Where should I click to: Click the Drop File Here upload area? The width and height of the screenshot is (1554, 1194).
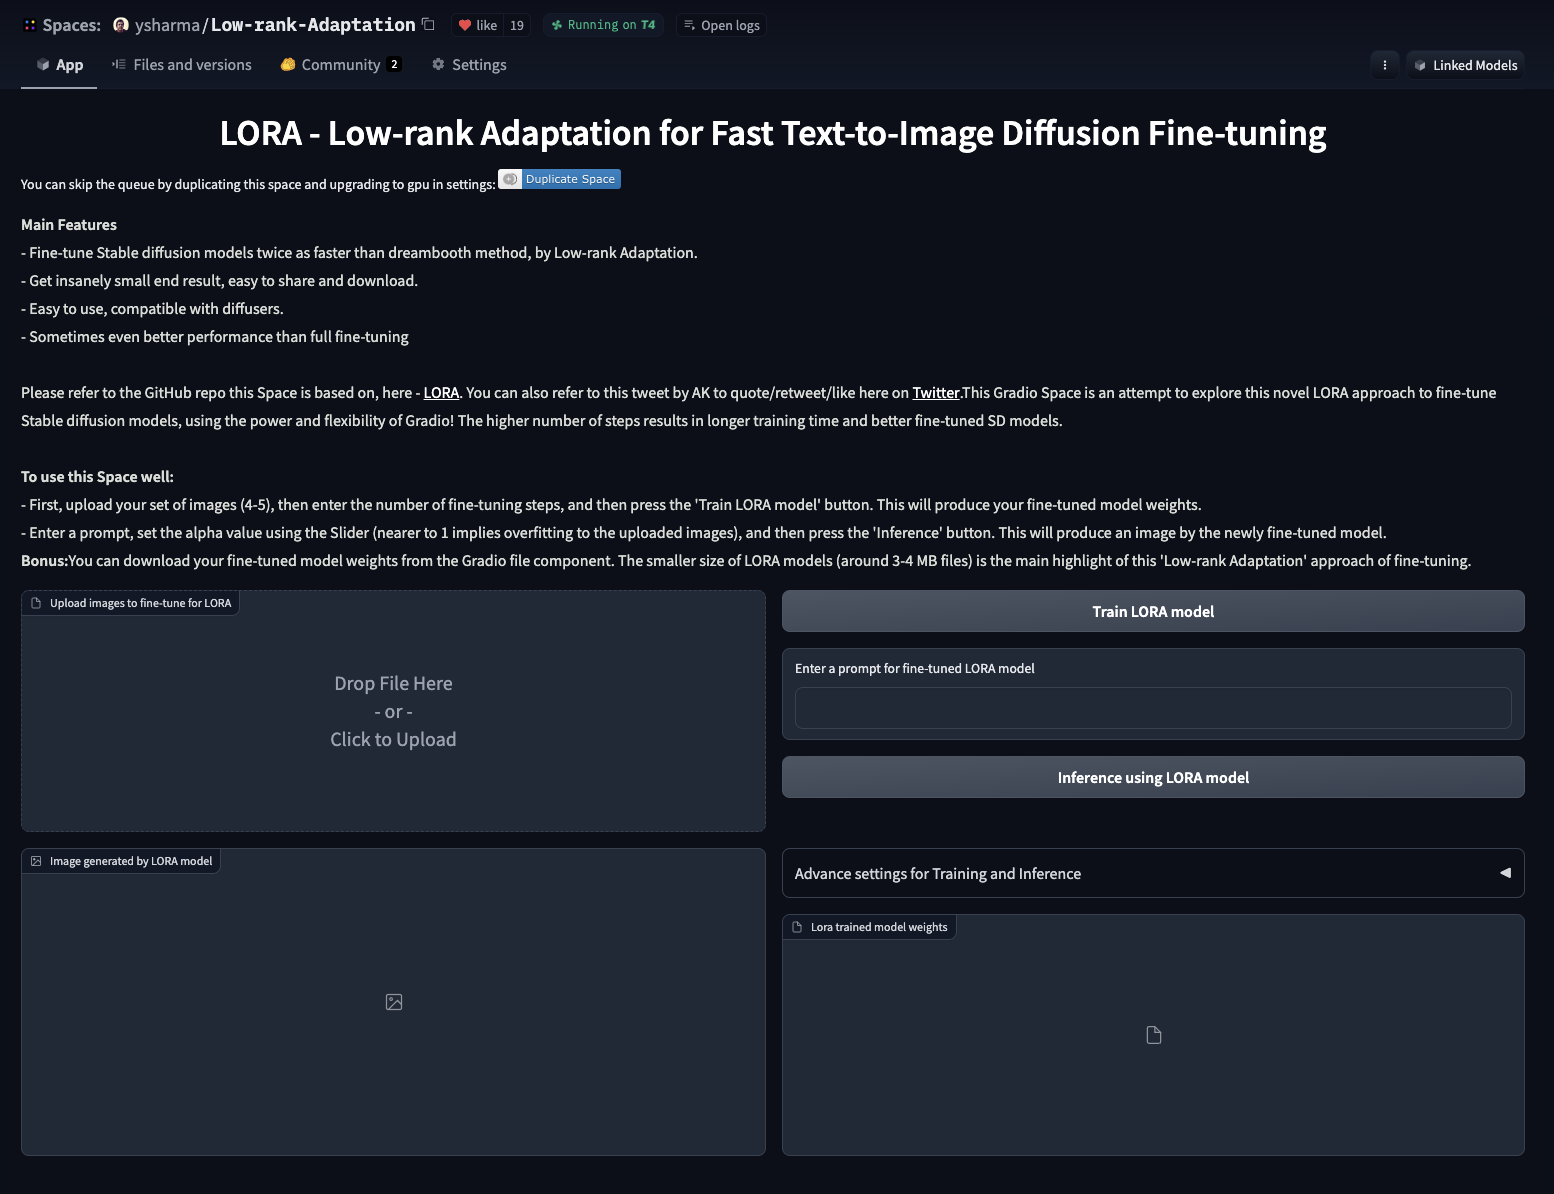pos(393,711)
